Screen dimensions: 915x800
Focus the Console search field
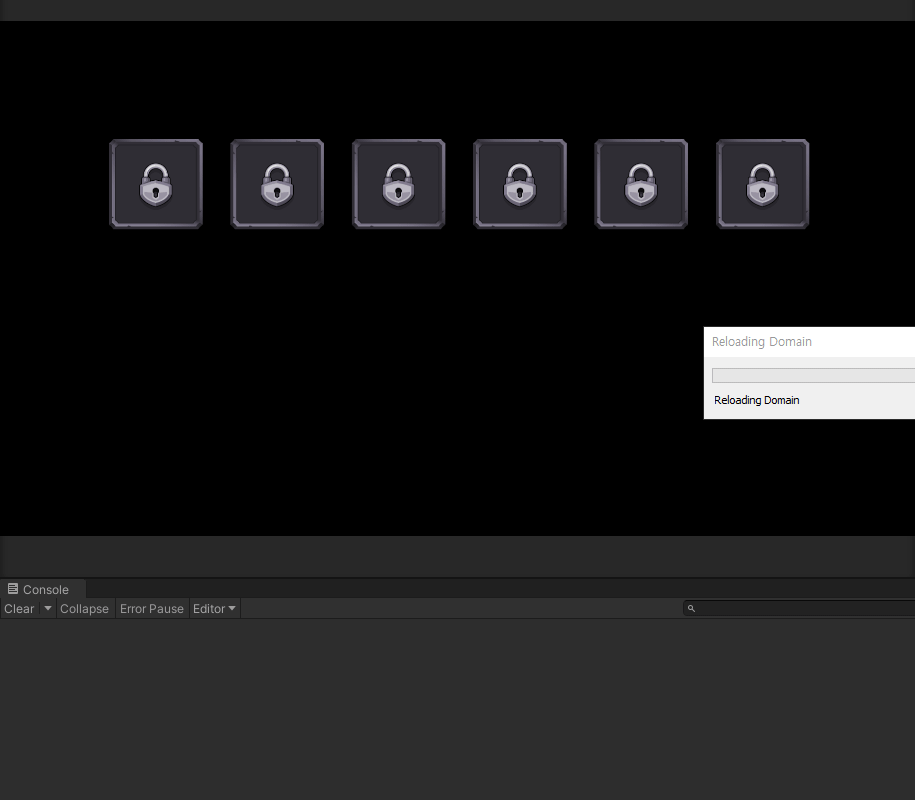pos(799,609)
